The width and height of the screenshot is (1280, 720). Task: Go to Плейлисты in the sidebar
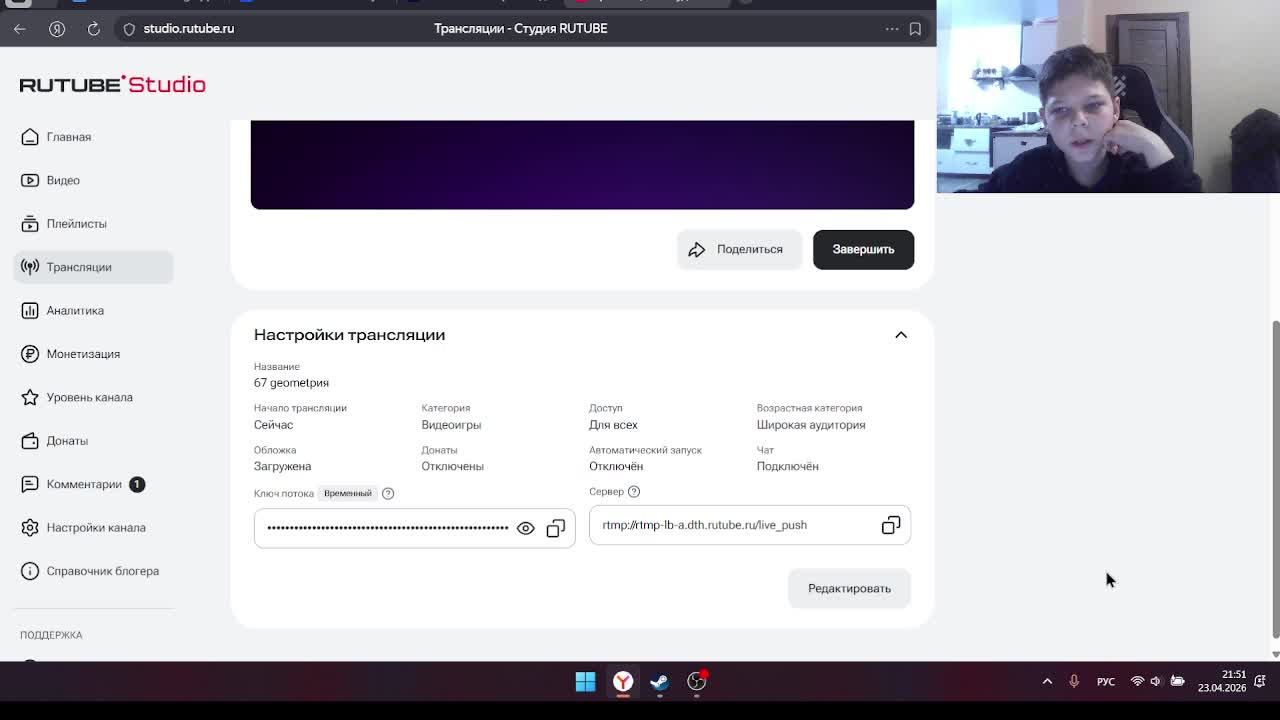pyautogui.click(x=93, y=224)
